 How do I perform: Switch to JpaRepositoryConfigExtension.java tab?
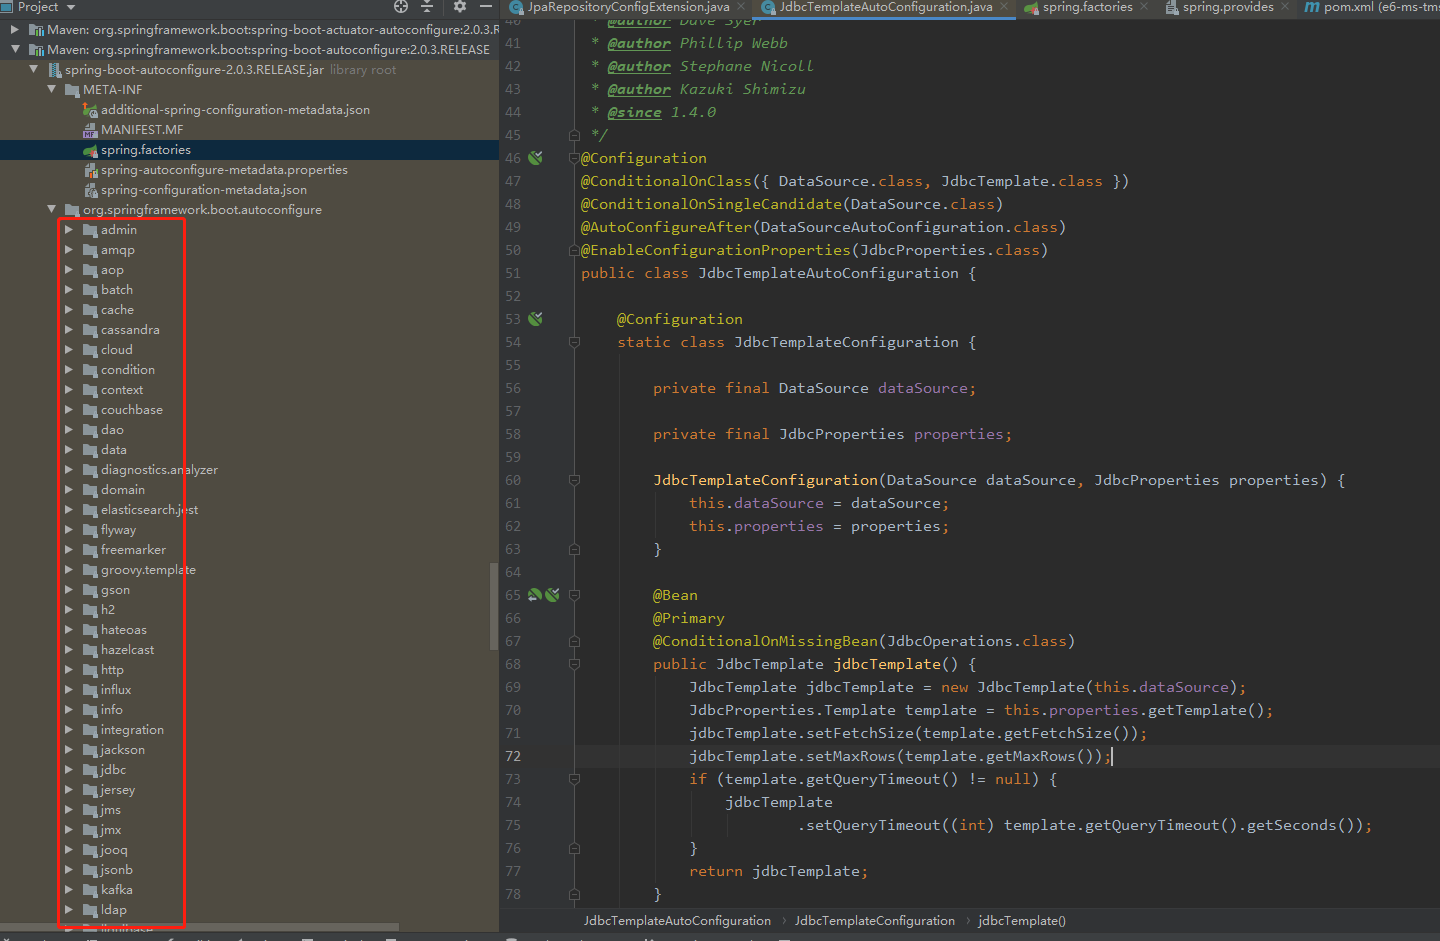[627, 7]
